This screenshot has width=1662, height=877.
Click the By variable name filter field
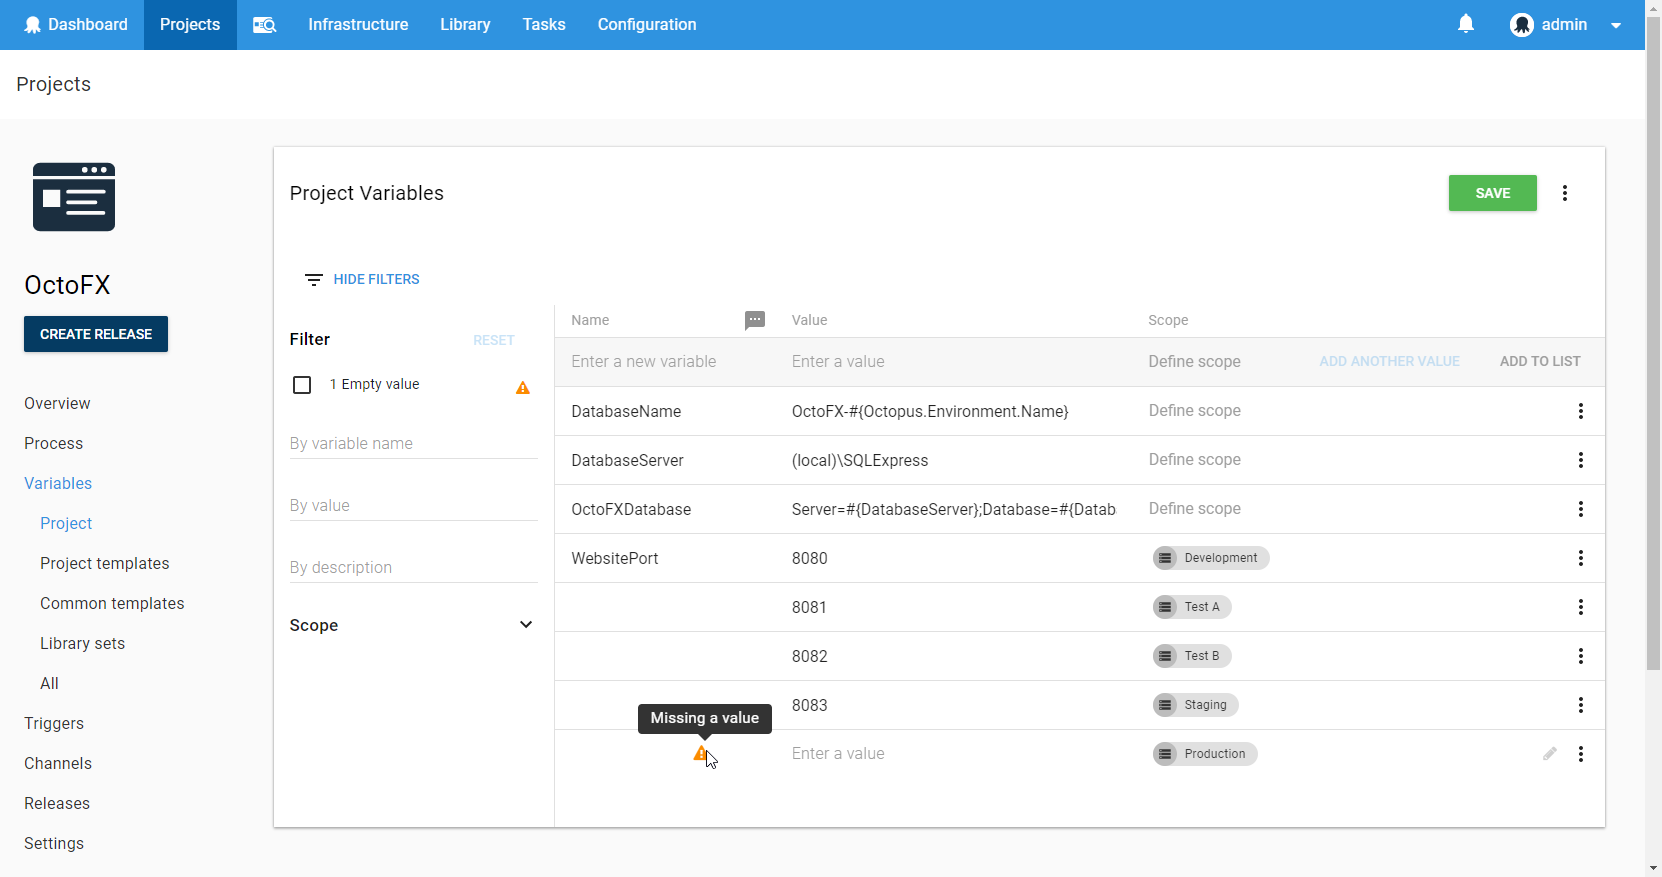(413, 443)
